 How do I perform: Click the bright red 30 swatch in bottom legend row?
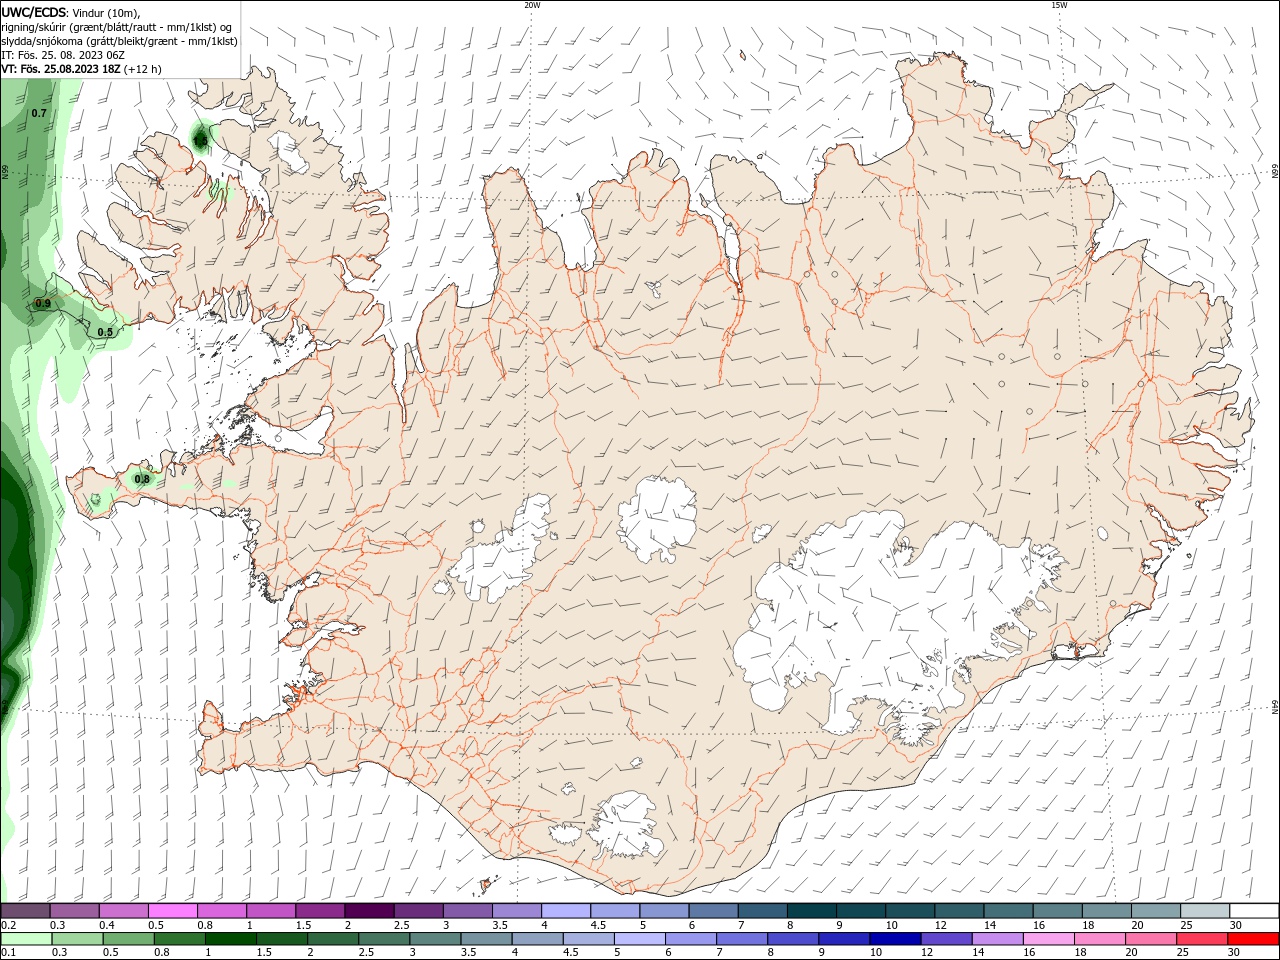(x=1253, y=939)
